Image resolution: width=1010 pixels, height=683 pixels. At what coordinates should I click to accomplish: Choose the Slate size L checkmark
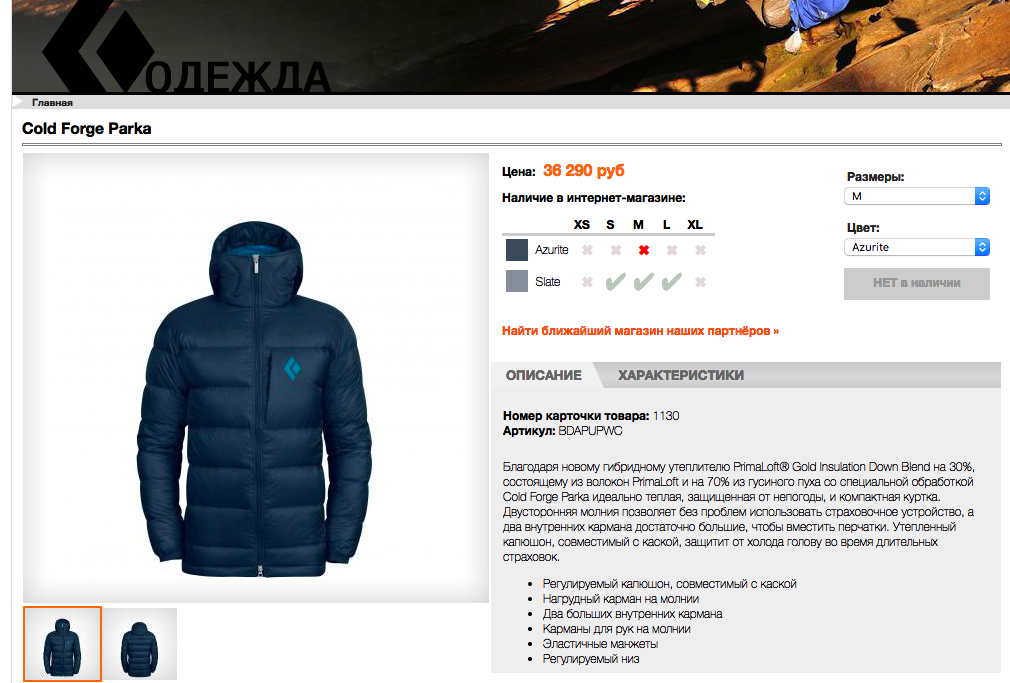(672, 282)
